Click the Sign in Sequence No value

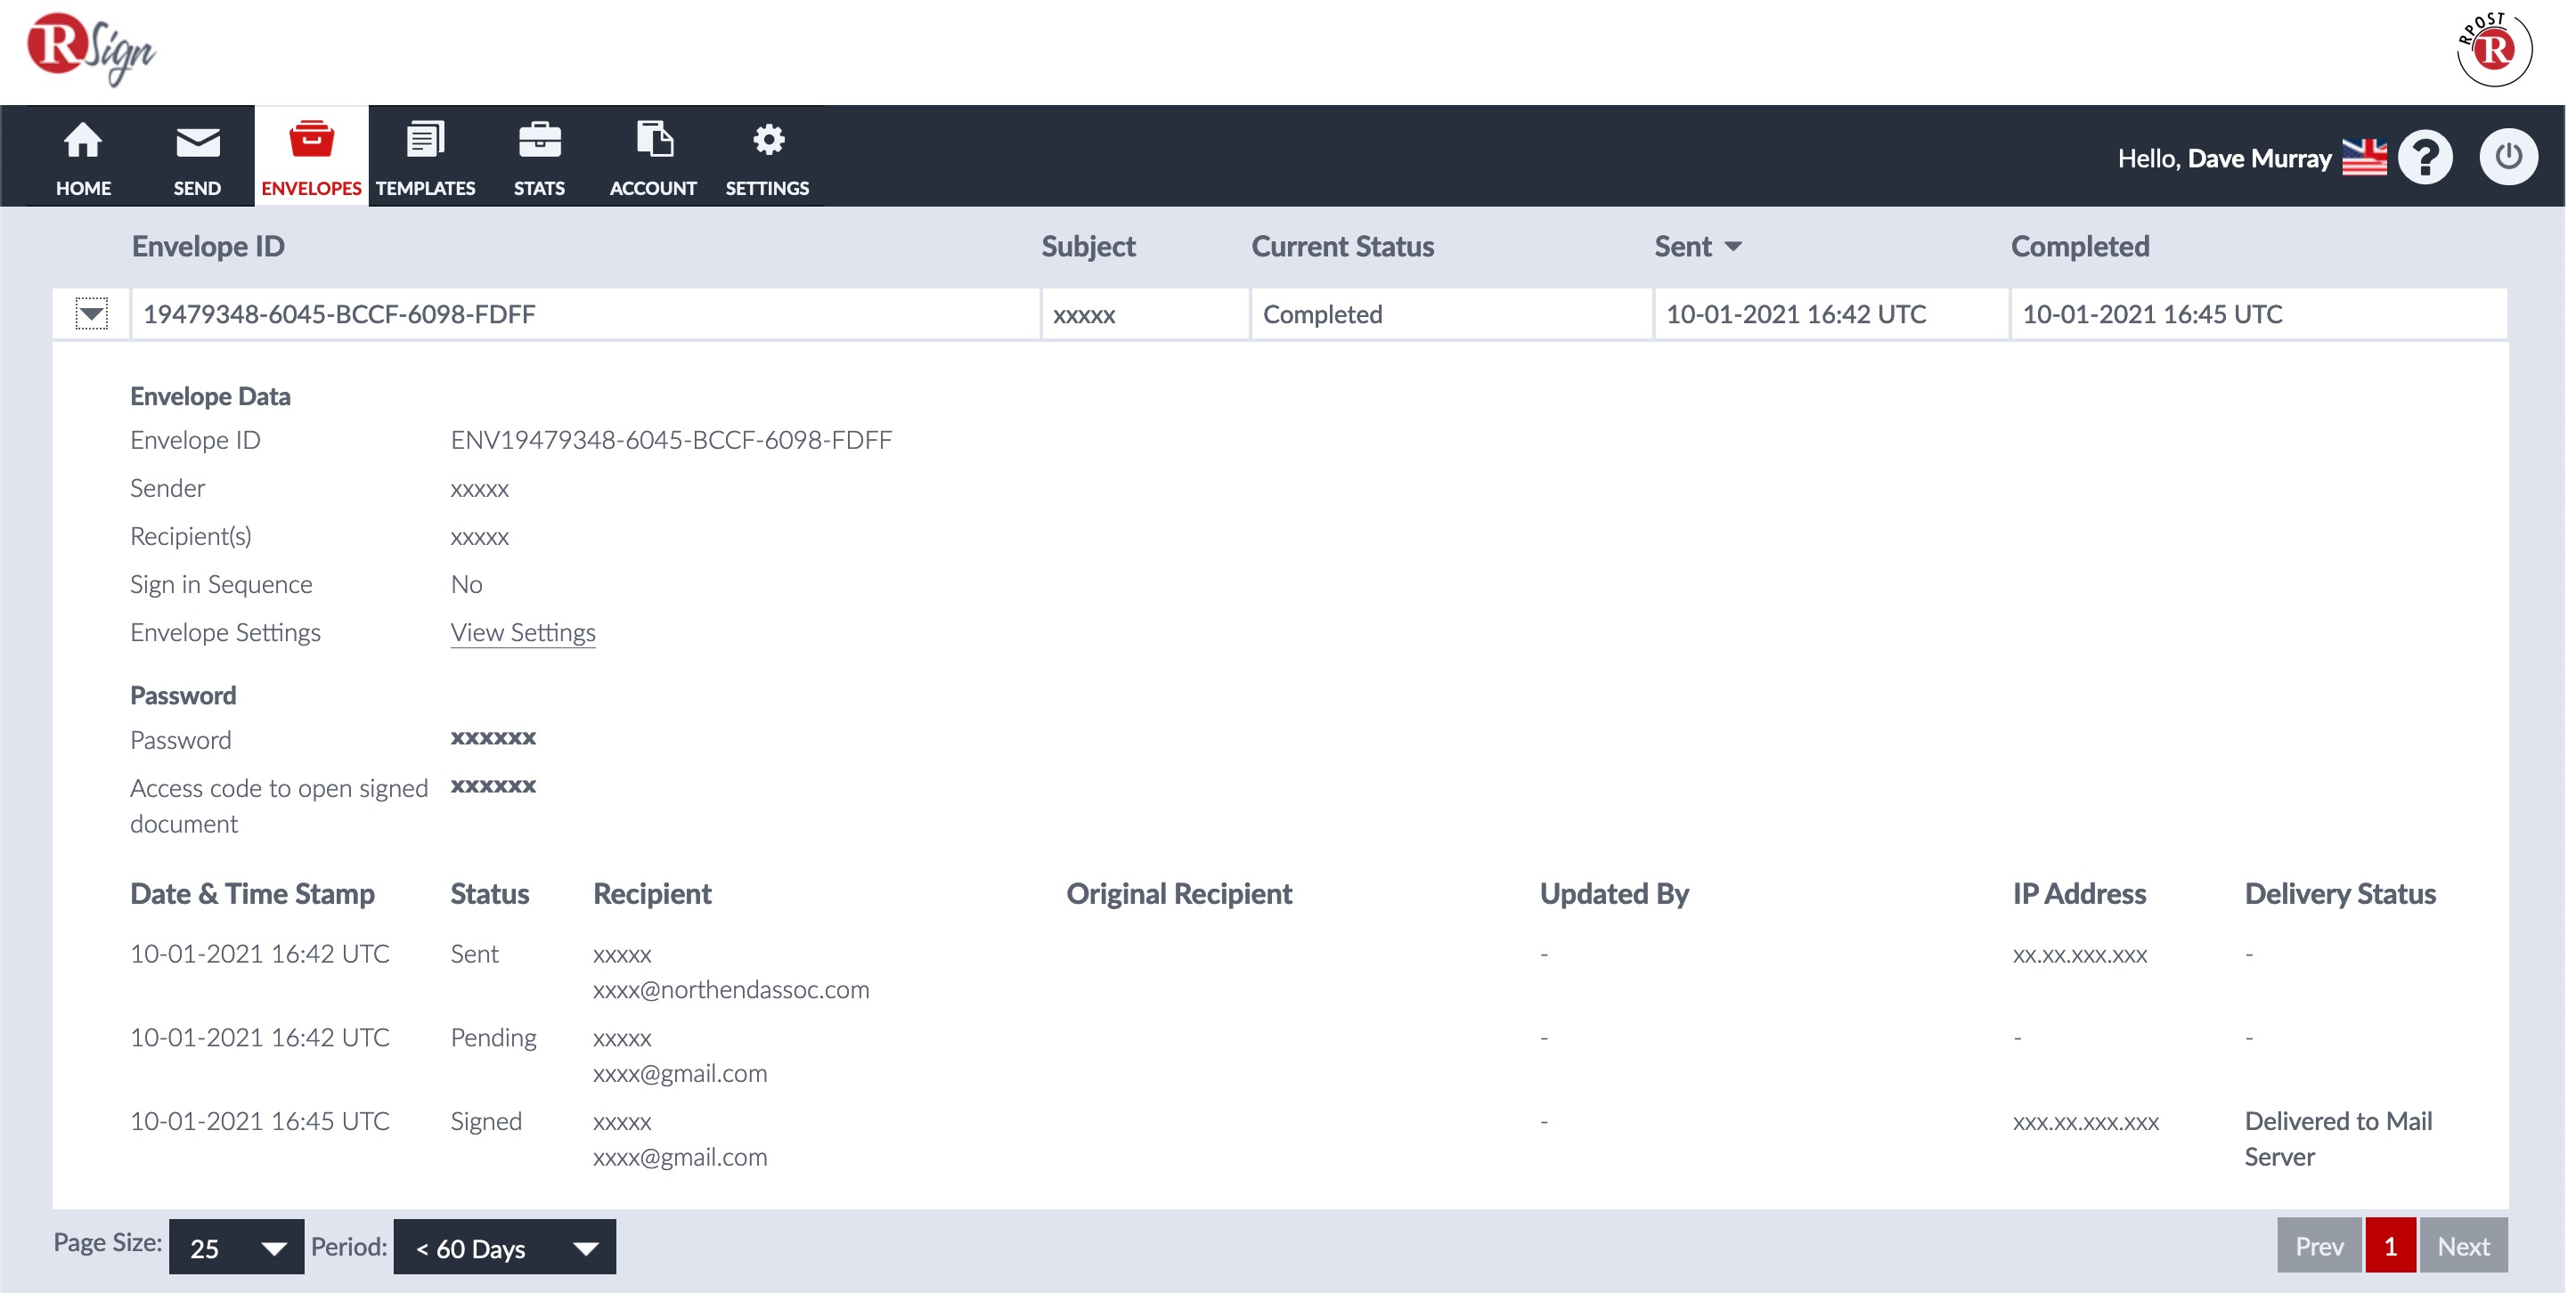click(x=466, y=585)
